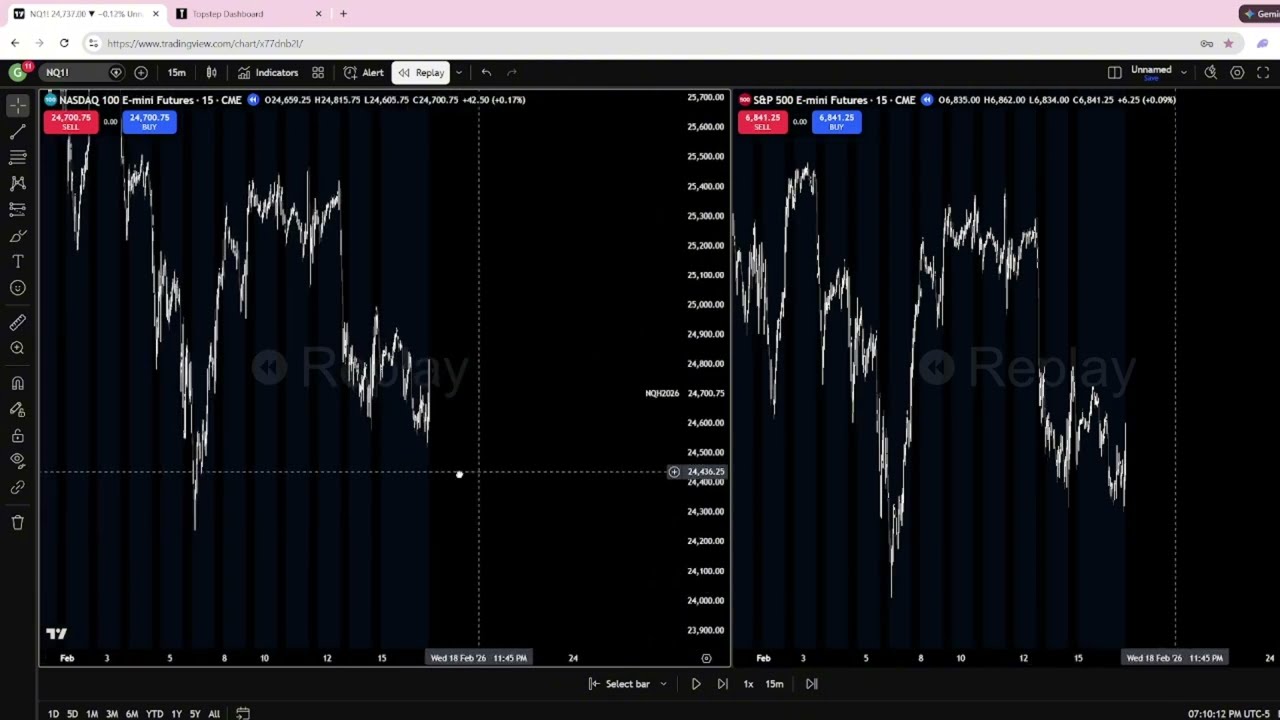The image size is (1280, 720).
Task: Open the NQ1! symbol search box
Action: [82, 72]
